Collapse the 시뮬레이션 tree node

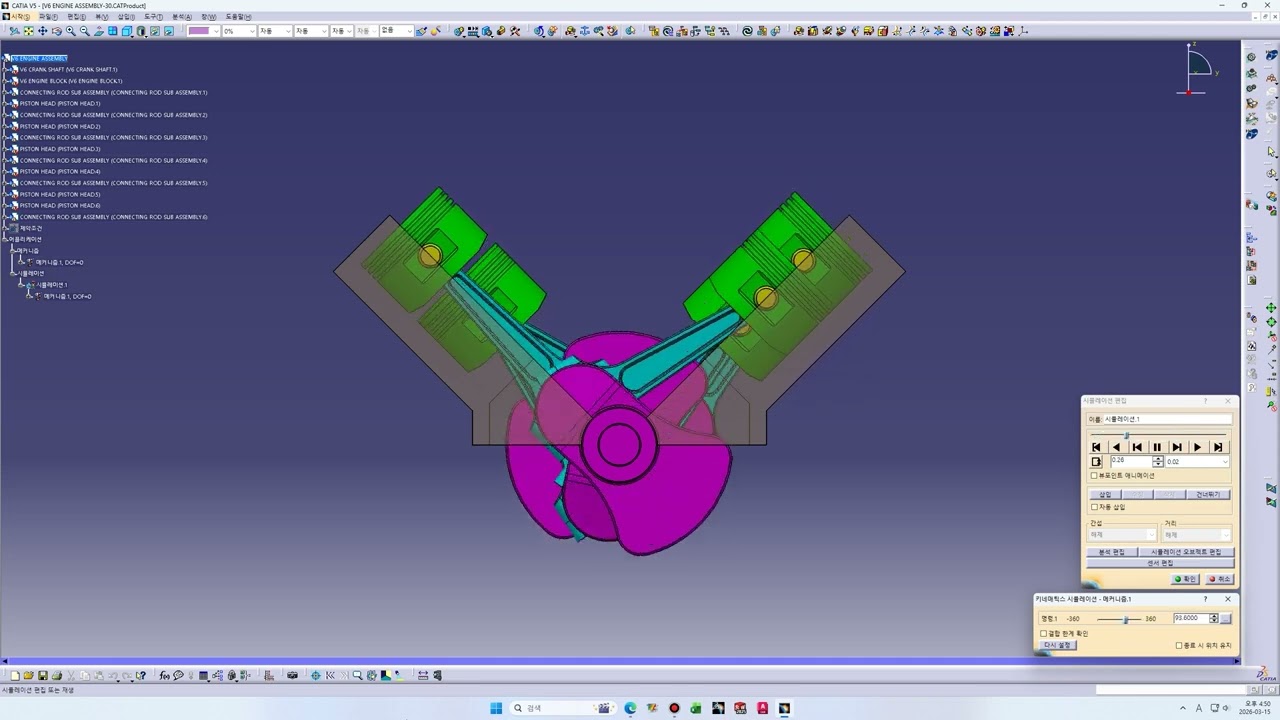(x=13, y=273)
